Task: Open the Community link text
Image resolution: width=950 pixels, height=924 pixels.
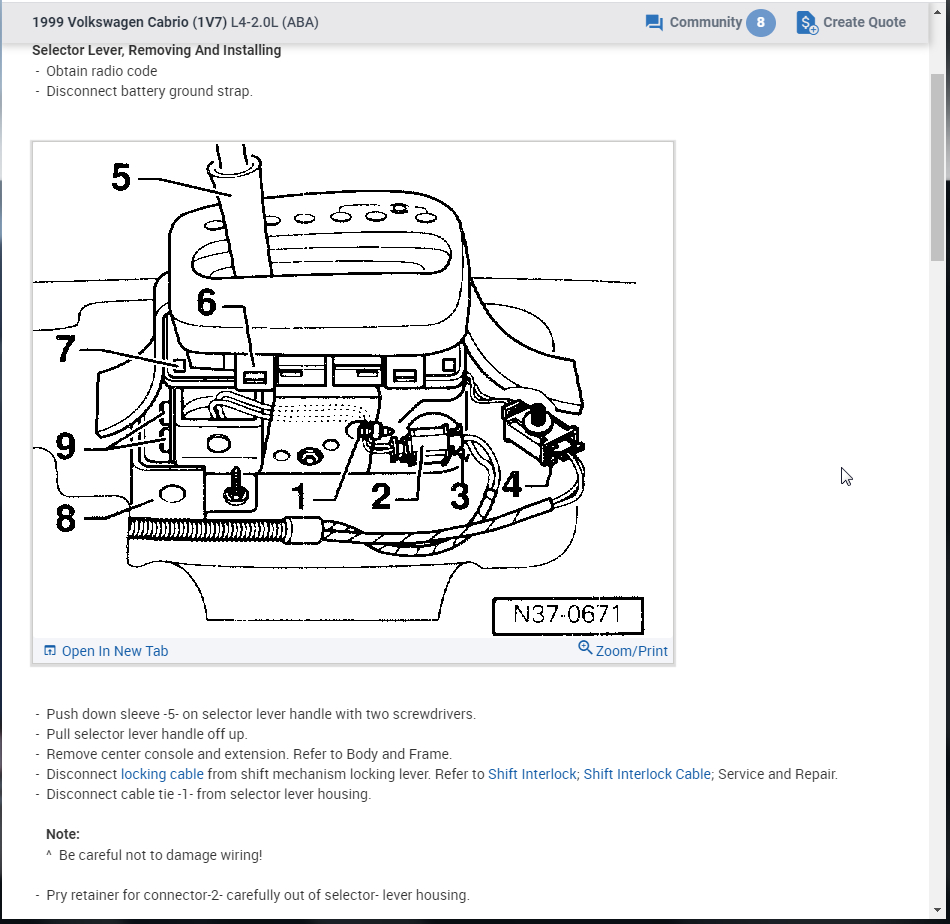Action: point(705,22)
